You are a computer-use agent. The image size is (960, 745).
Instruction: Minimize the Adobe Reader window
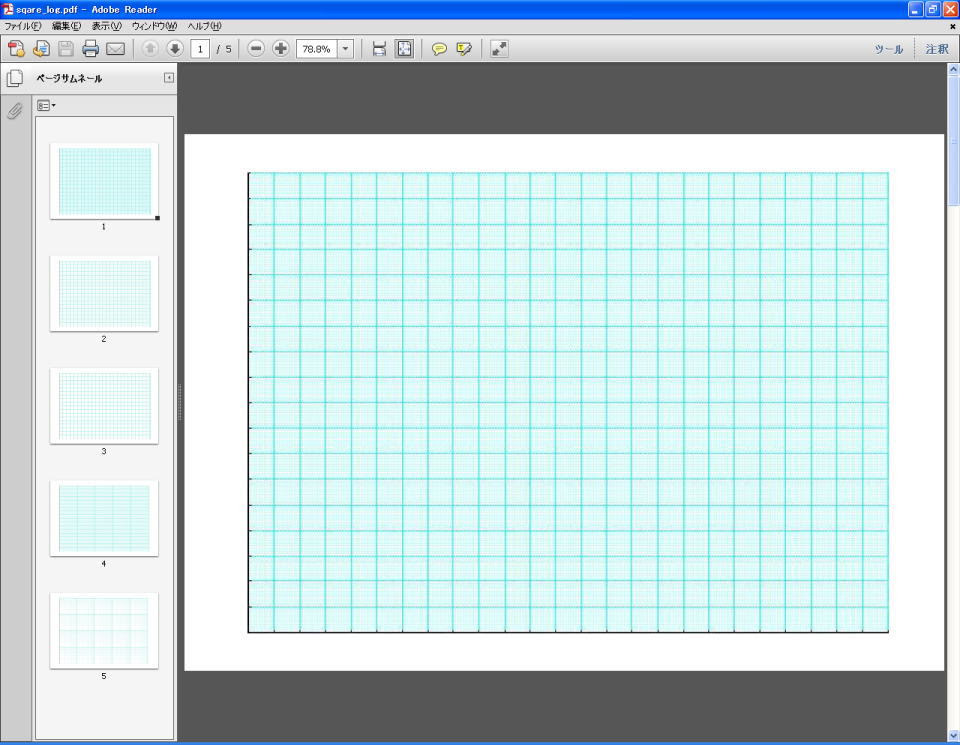[915, 9]
